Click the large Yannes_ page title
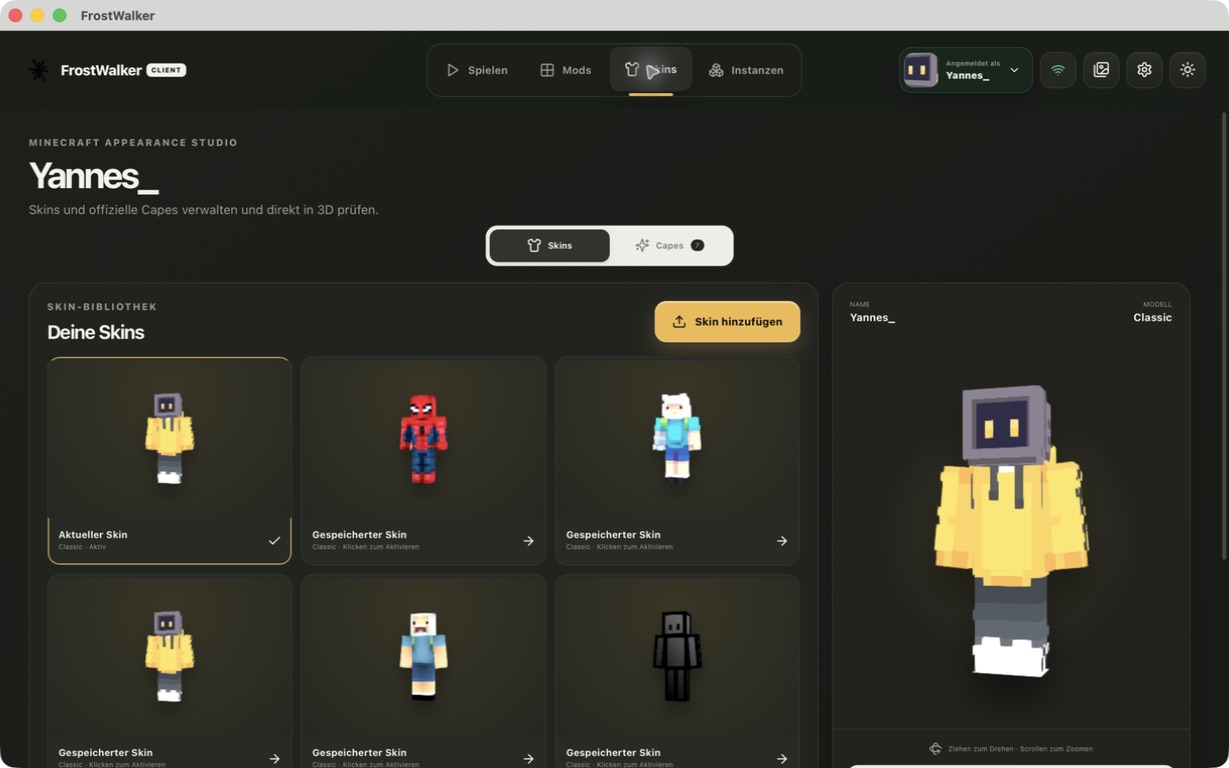This screenshot has width=1229, height=768. [94, 176]
